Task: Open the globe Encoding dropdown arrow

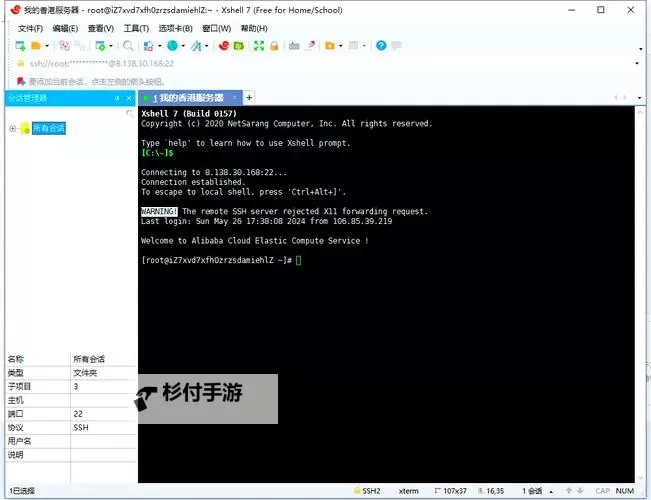Action: (x=183, y=46)
